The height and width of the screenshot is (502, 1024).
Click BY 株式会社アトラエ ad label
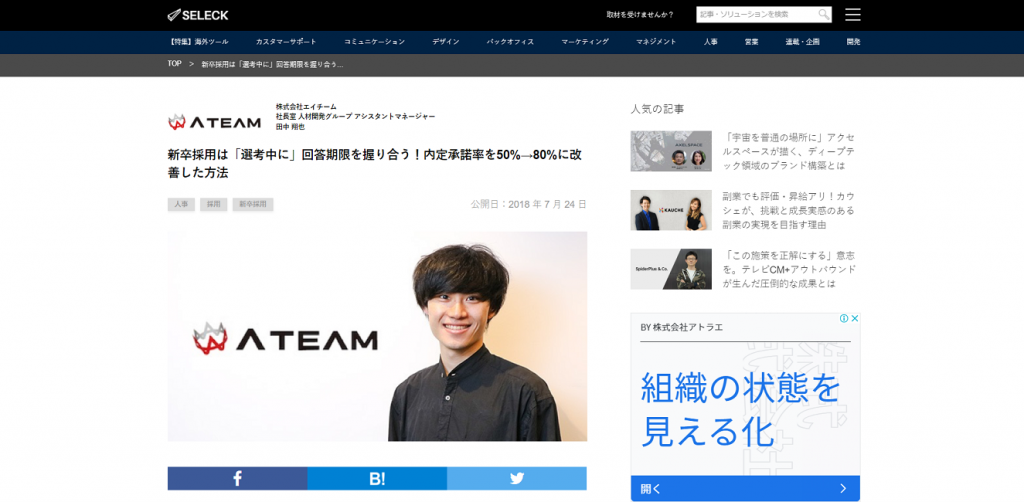pos(682,327)
